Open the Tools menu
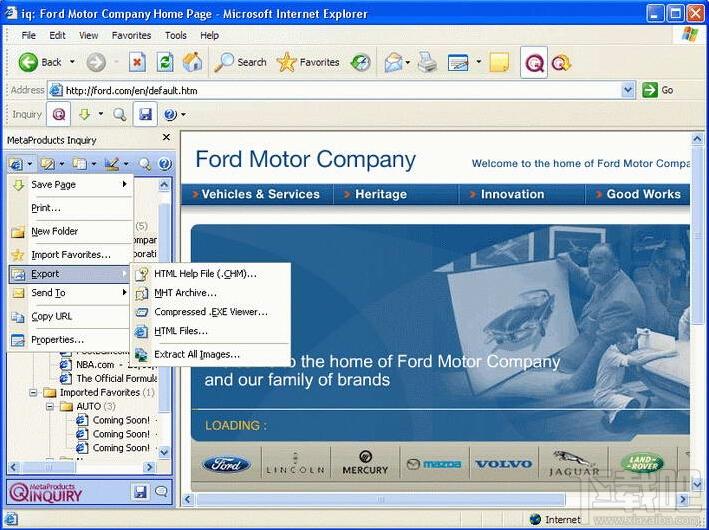This screenshot has width=709, height=530. click(x=175, y=35)
